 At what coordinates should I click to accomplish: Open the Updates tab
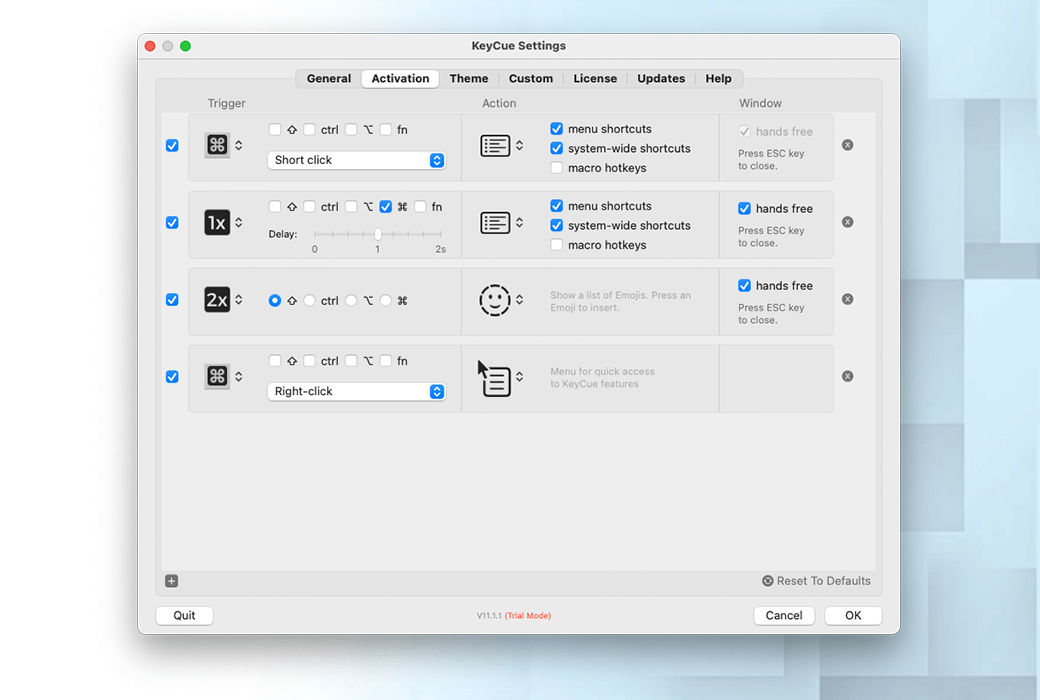(660, 78)
